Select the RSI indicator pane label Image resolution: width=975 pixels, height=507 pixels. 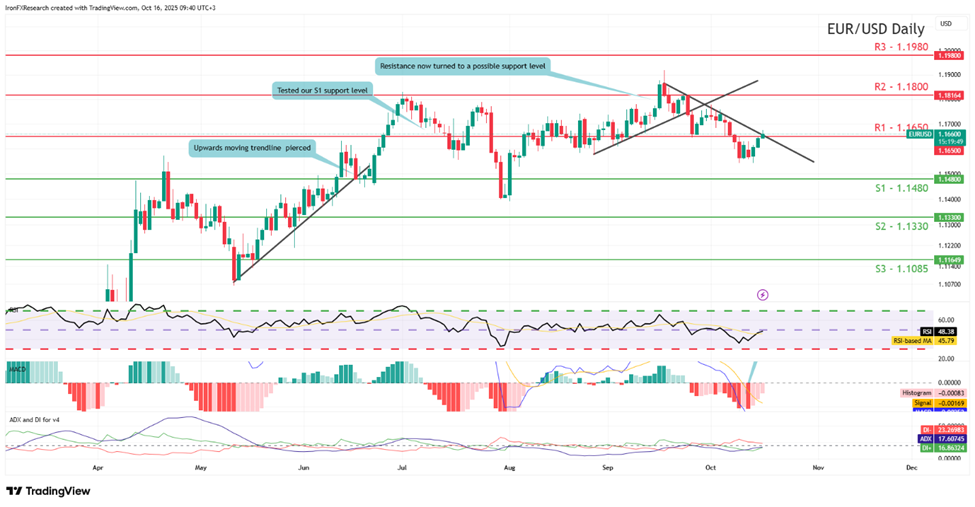point(14,310)
